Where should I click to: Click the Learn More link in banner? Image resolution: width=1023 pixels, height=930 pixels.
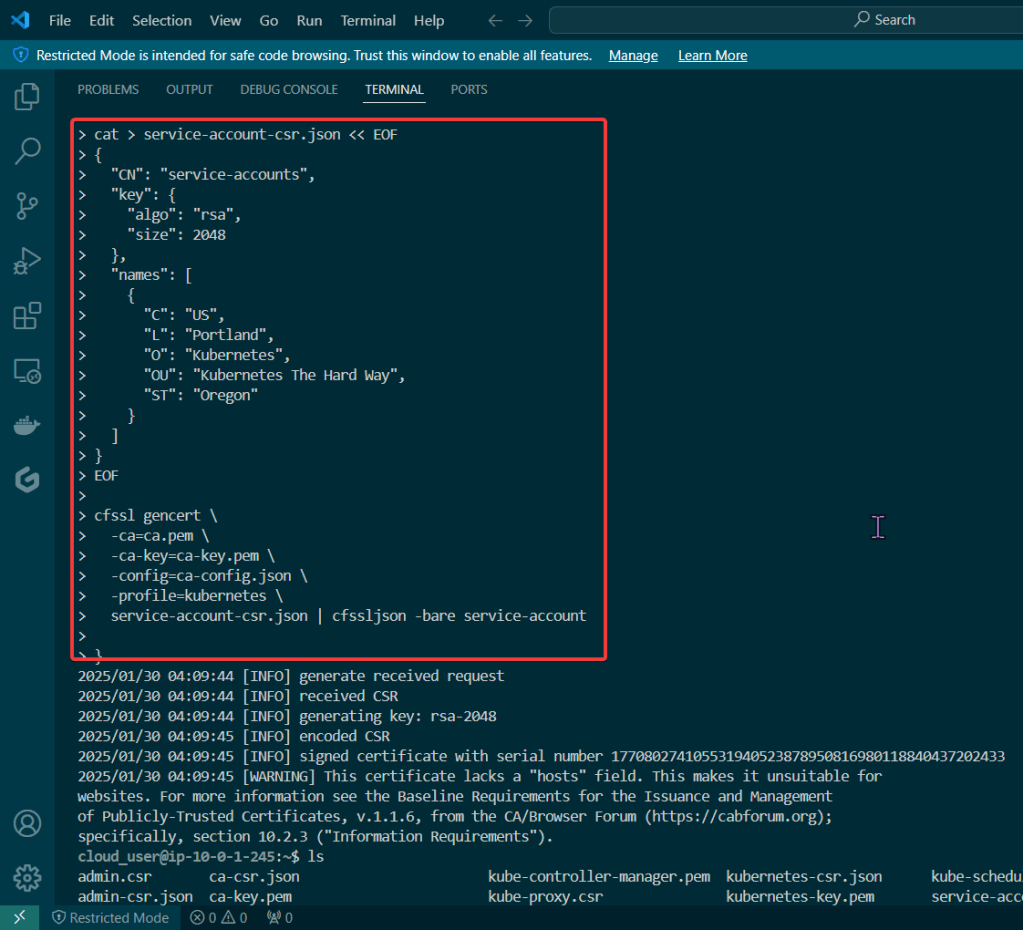point(712,56)
